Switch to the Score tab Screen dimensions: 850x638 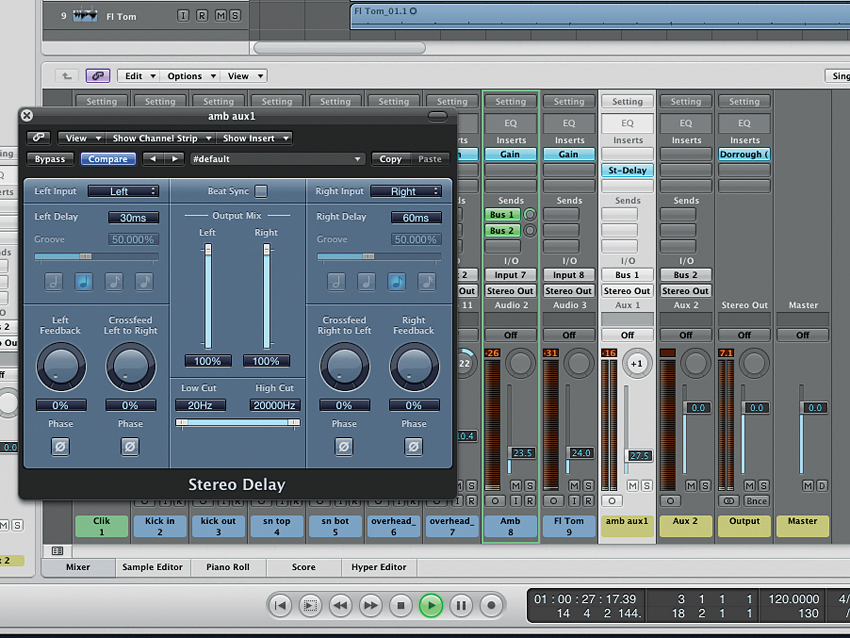coord(304,567)
